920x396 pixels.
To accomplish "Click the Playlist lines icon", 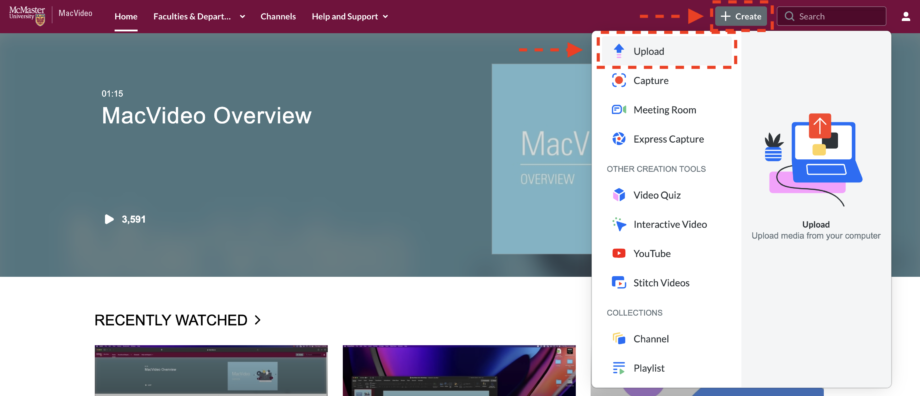I will (x=618, y=368).
